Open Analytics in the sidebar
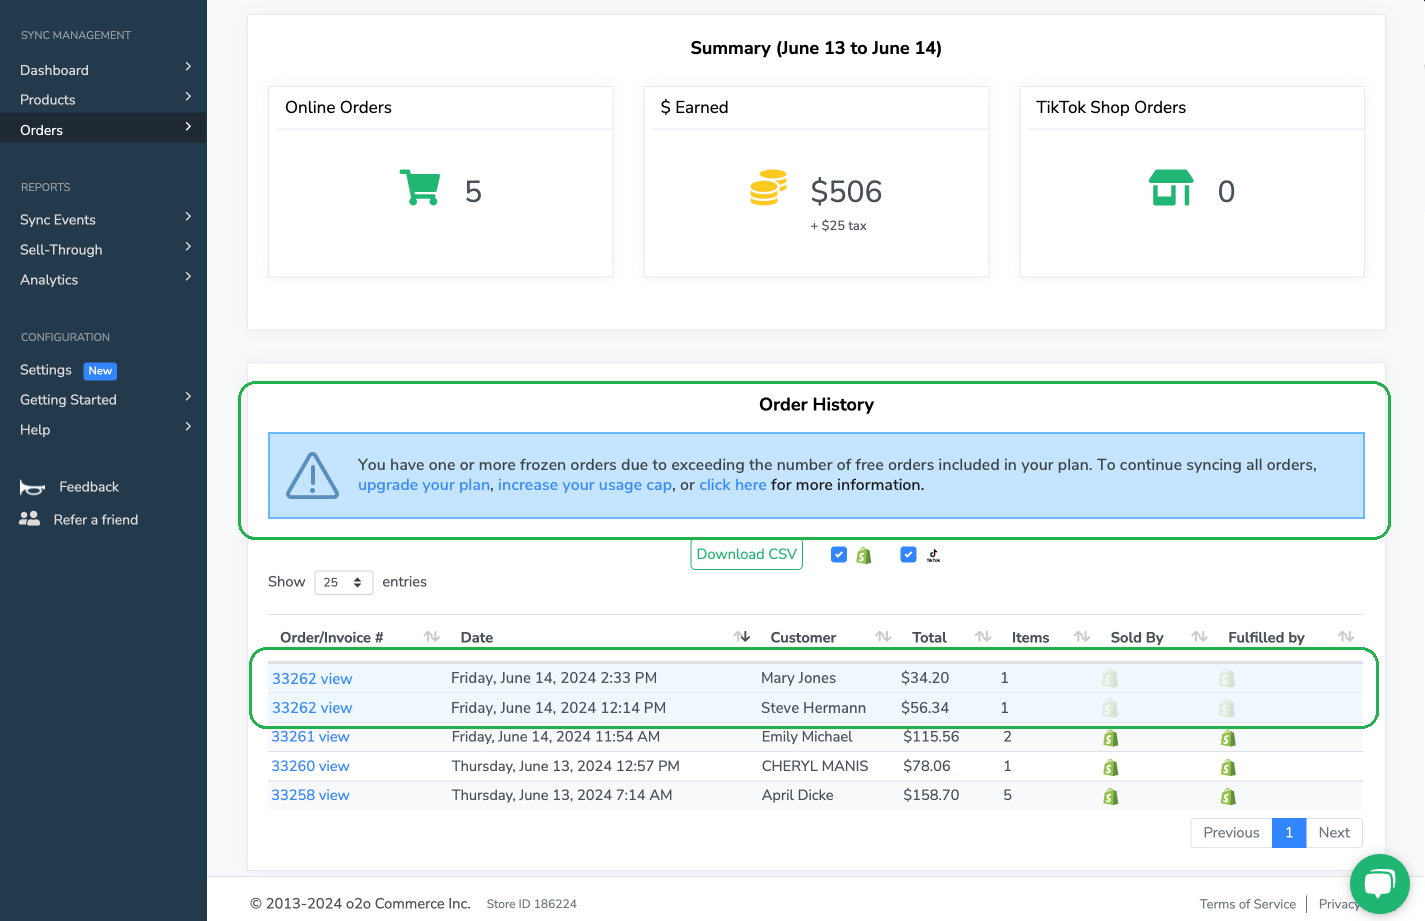 (x=49, y=280)
